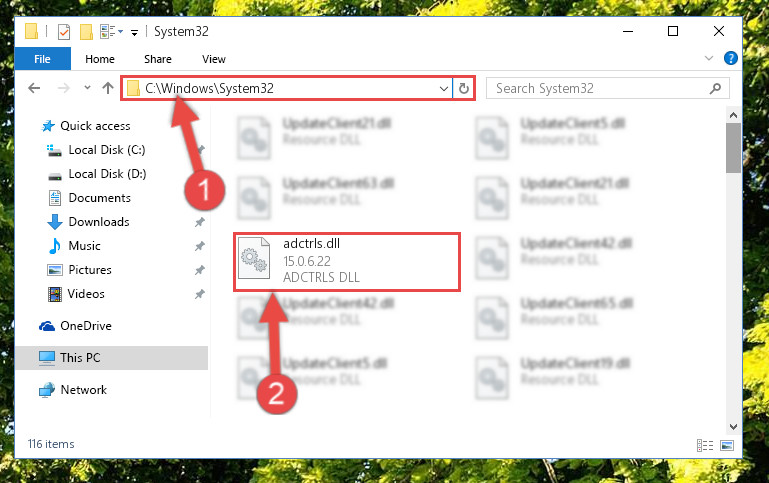Click the Properties icon in title bar
This screenshot has height=483, width=769.
[x=64, y=32]
